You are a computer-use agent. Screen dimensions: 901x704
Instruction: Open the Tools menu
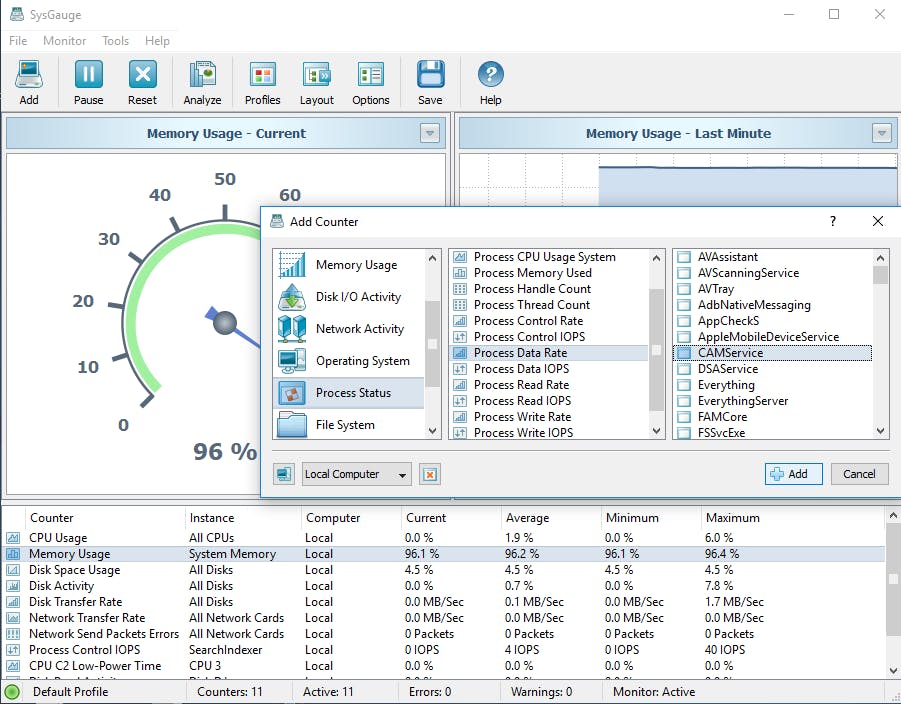coord(115,41)
